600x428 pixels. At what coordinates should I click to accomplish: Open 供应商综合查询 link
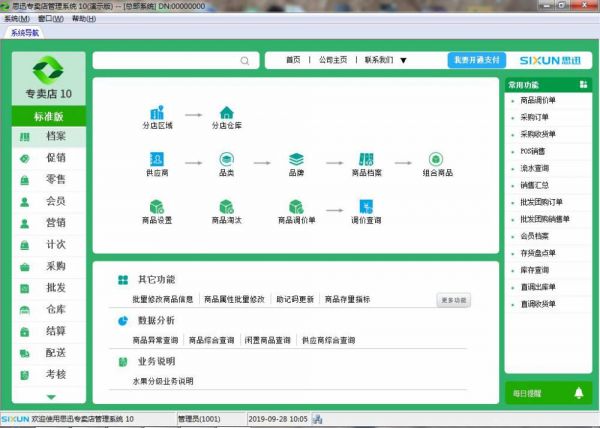click(329, 340)
